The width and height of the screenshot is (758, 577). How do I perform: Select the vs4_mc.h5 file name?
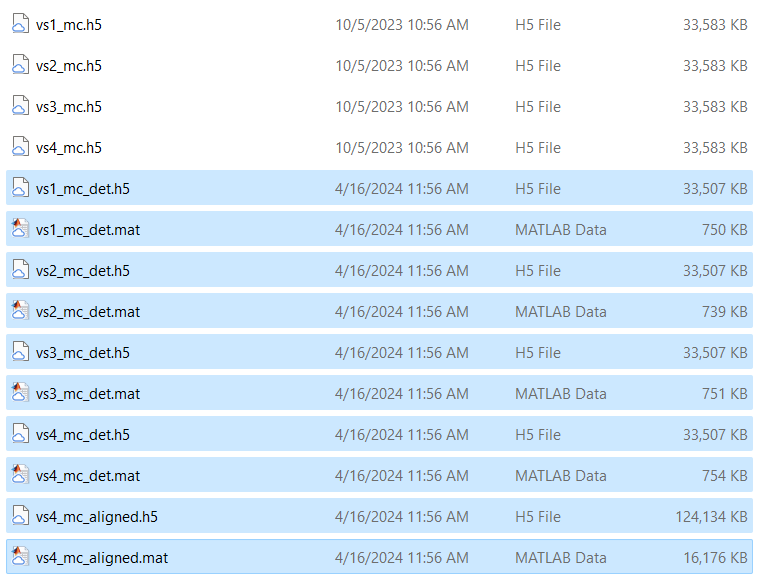(x=69, y=148)
